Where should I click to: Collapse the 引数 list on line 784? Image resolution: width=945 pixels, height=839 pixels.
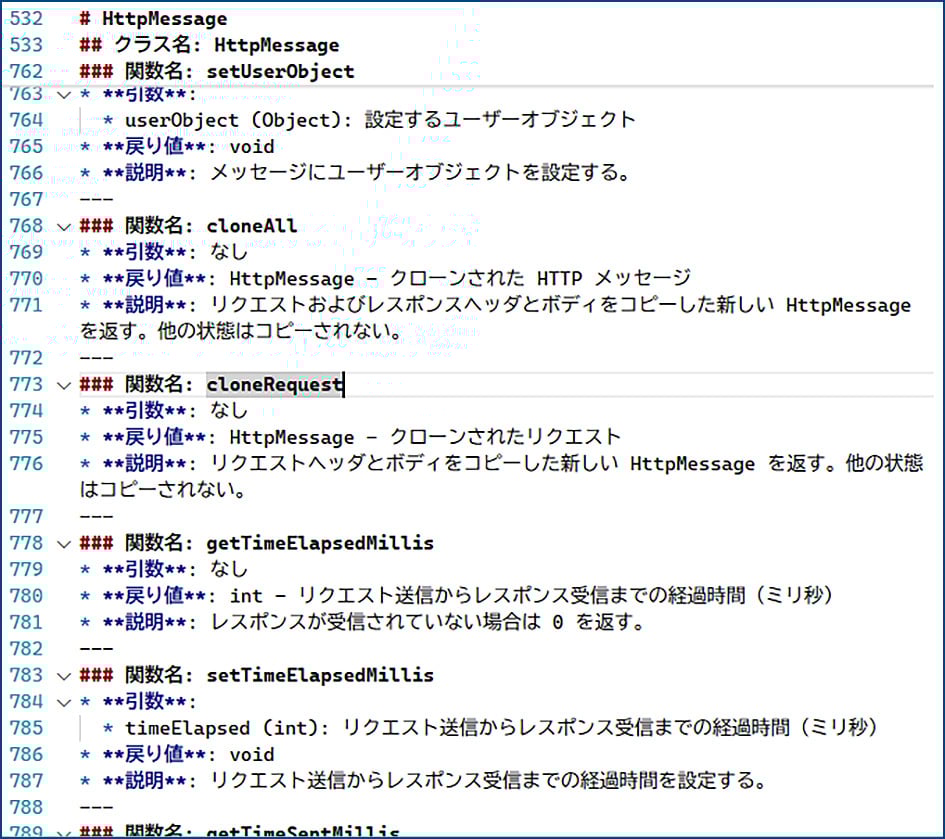(65, 702)
